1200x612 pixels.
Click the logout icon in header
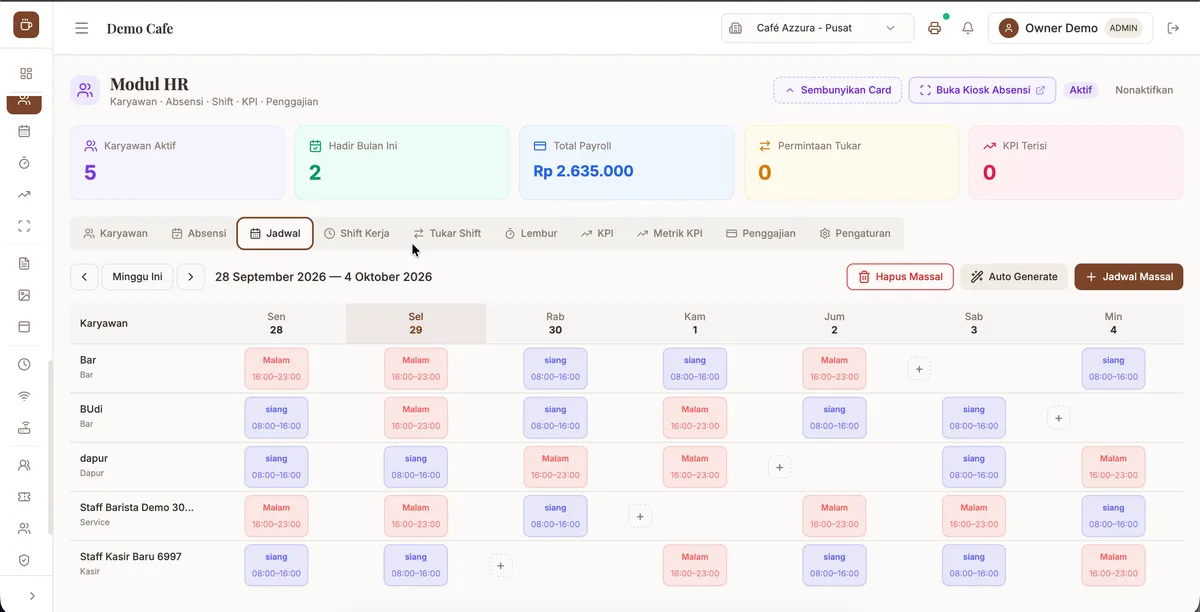coord(1174,28)
